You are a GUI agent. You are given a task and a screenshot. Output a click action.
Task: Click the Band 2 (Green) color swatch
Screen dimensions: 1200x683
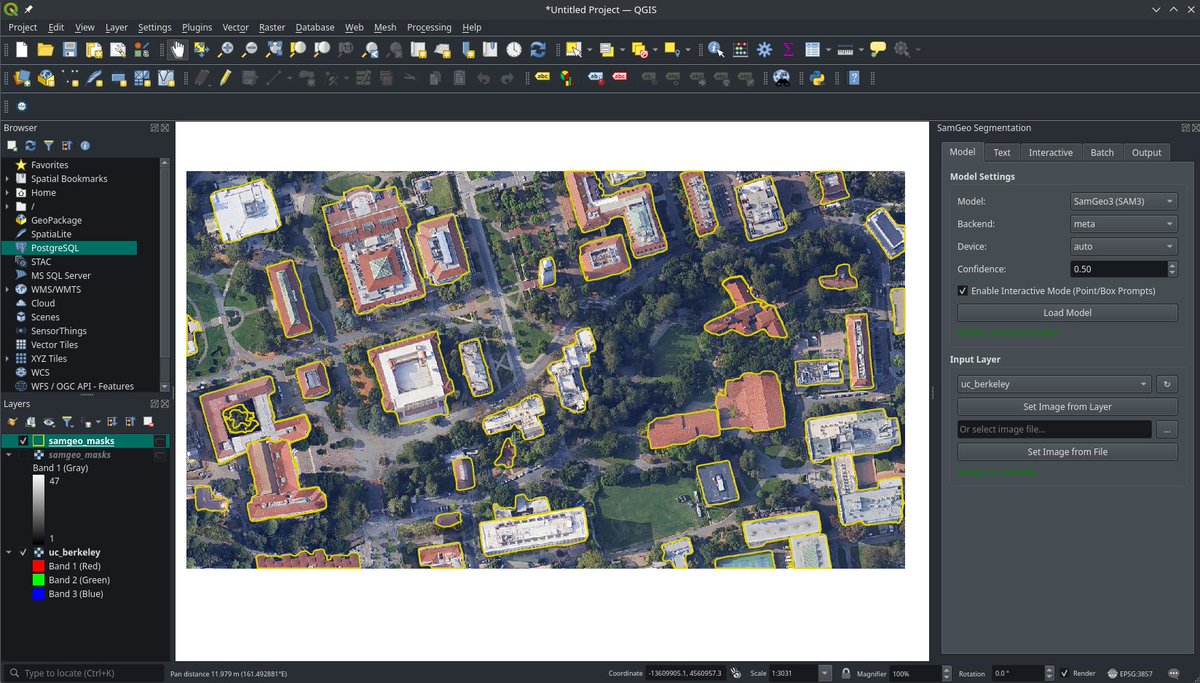(x=38, y=580)
